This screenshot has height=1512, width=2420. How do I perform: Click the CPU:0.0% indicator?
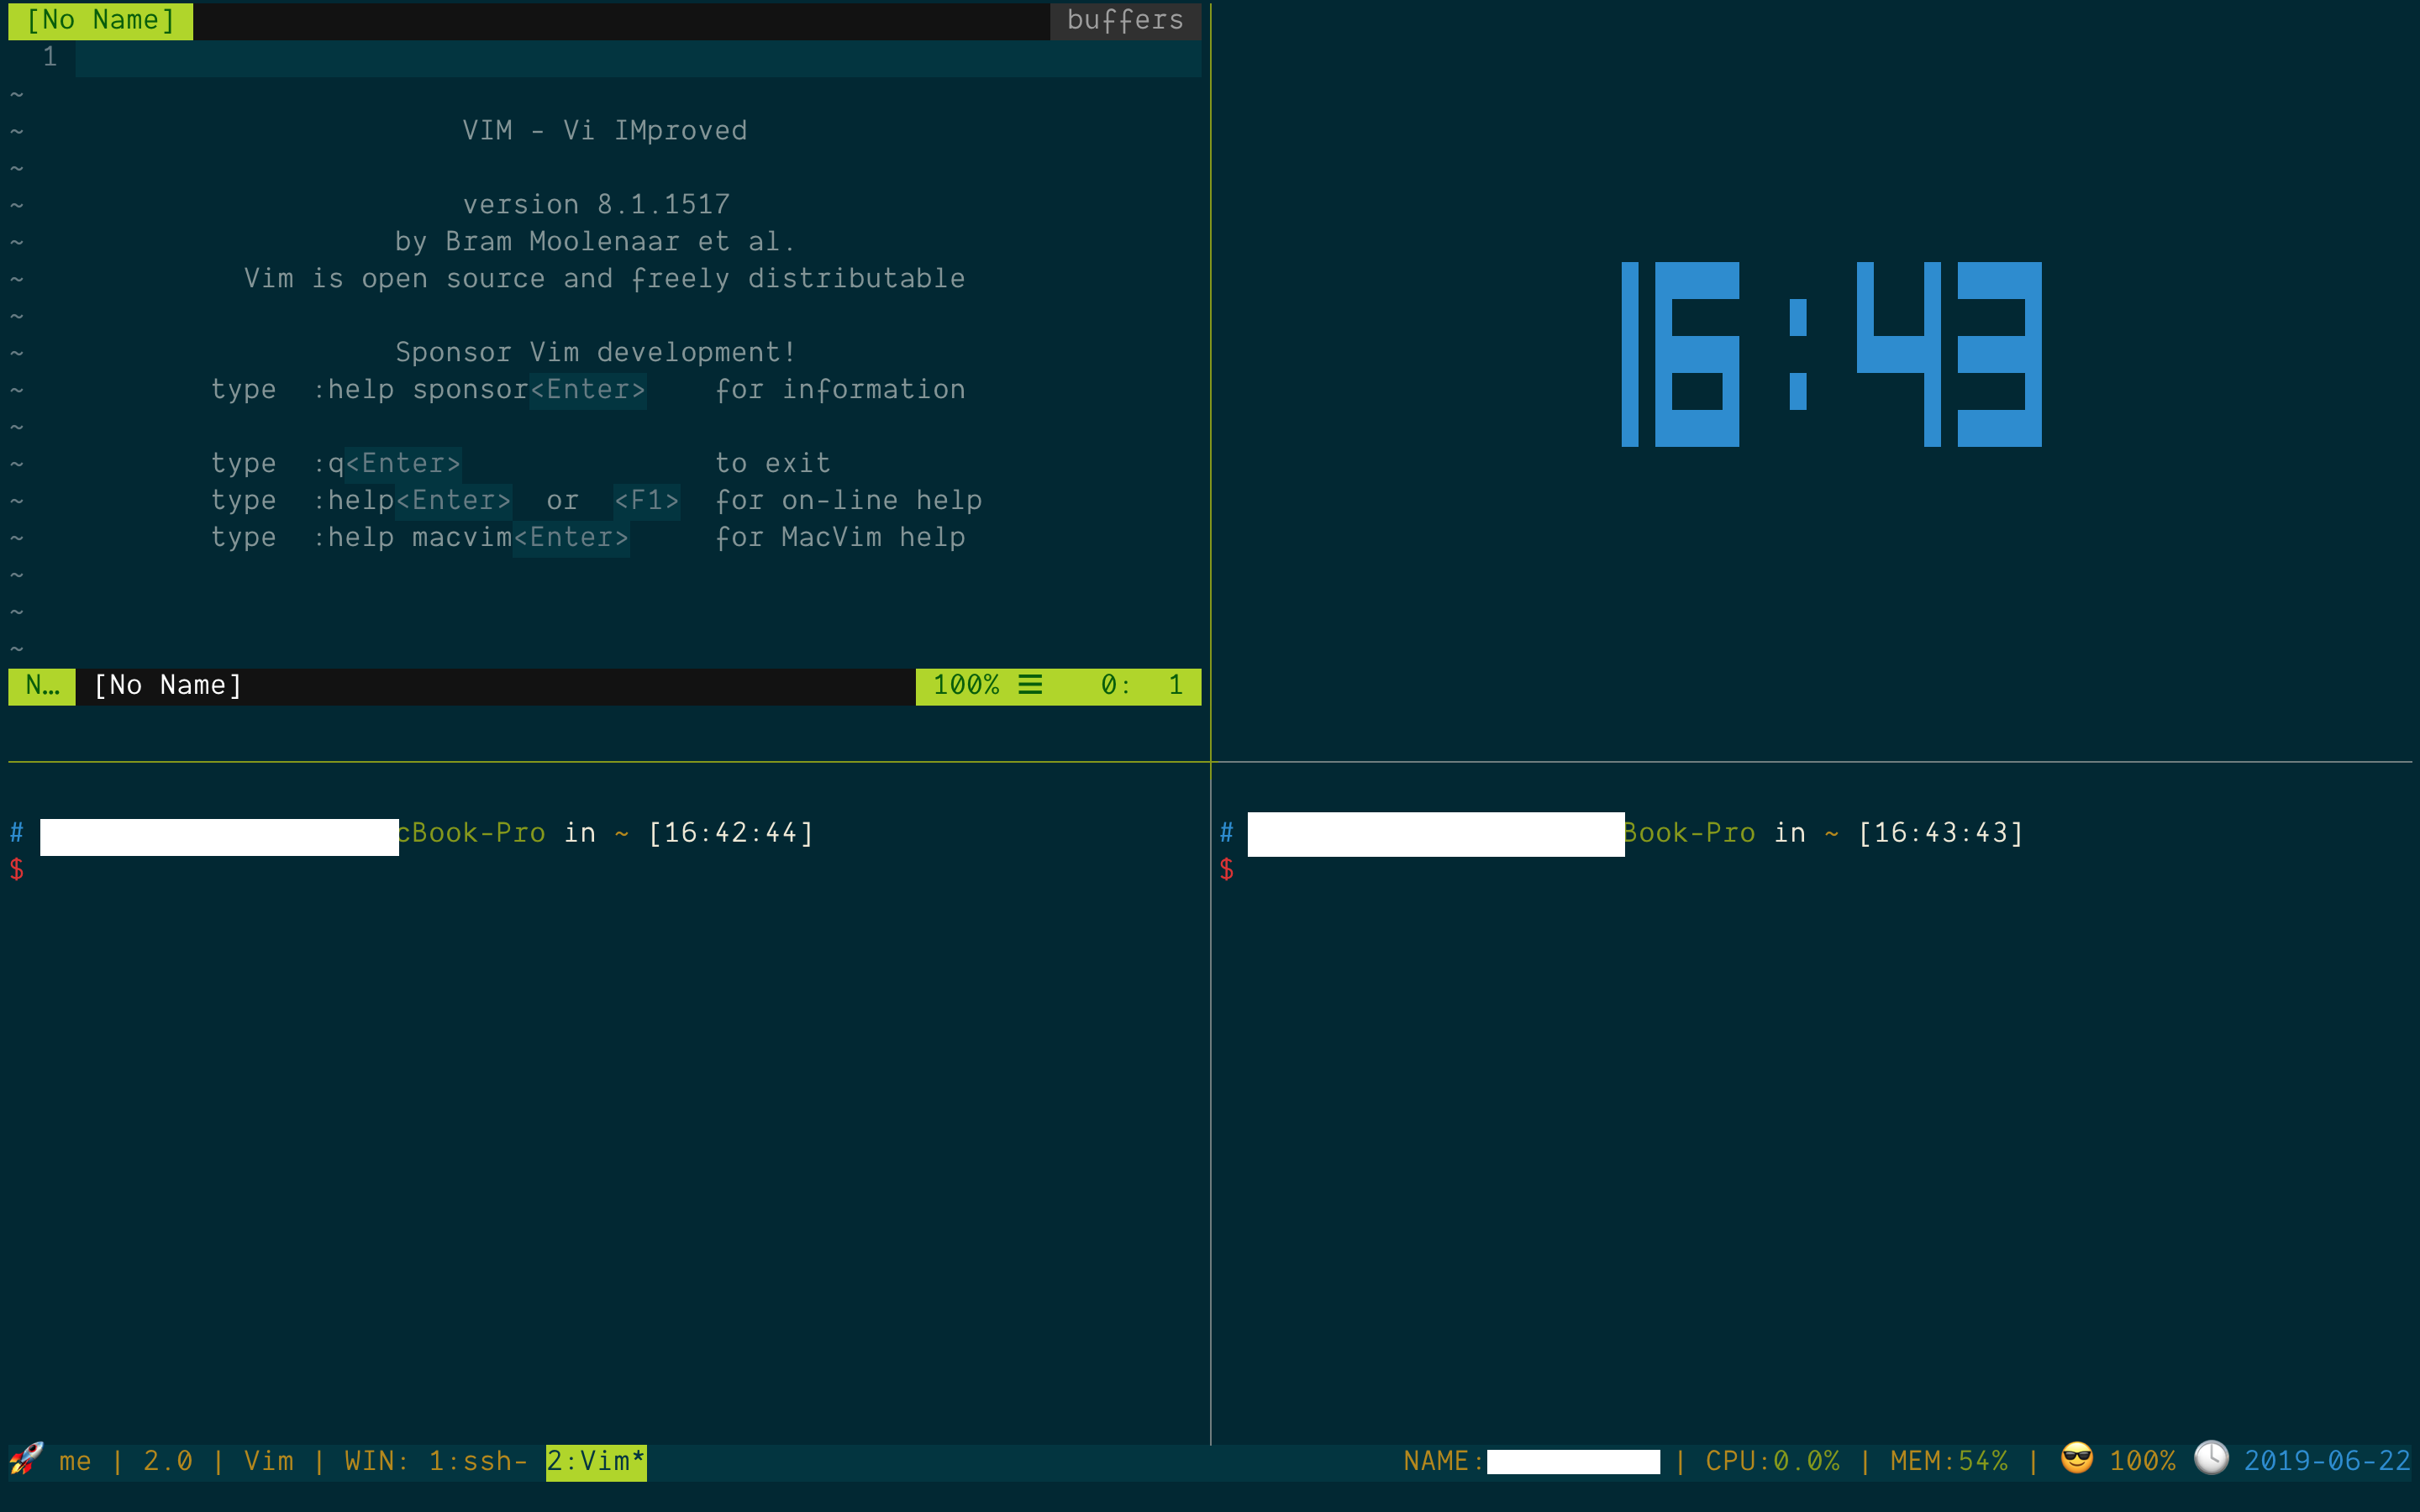coord(1772,1462)
